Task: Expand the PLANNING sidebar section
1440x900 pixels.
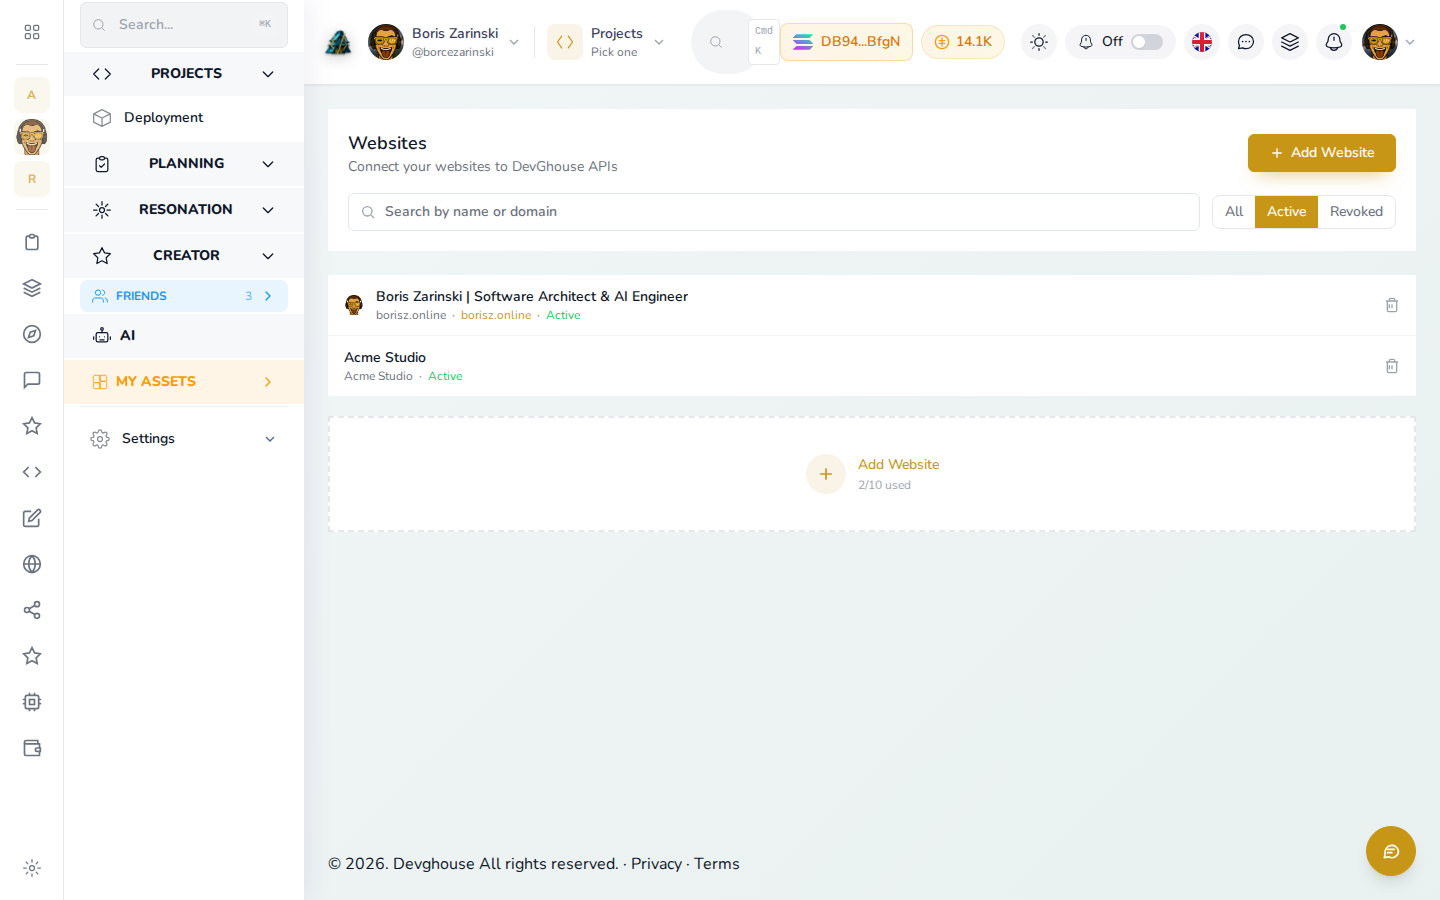Action: [184, 164]
